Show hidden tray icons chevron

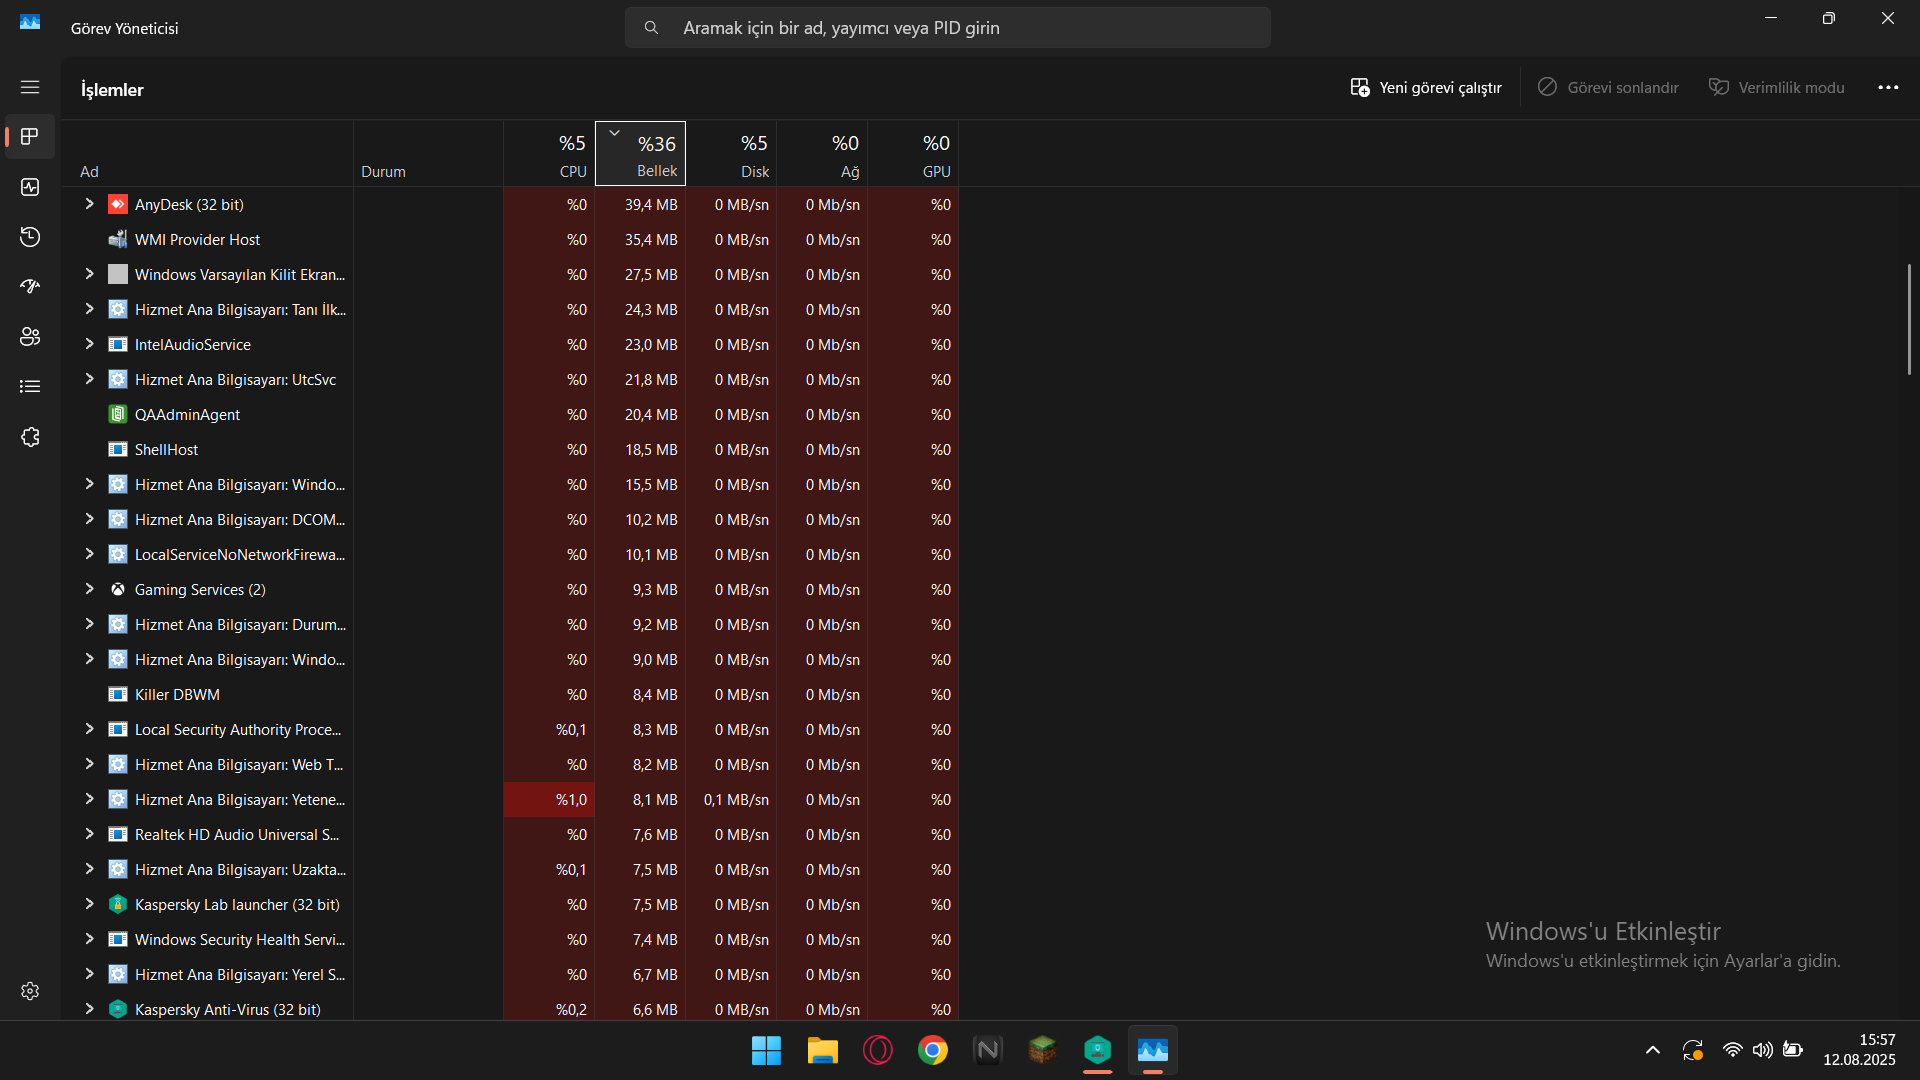point(1652,1050)
